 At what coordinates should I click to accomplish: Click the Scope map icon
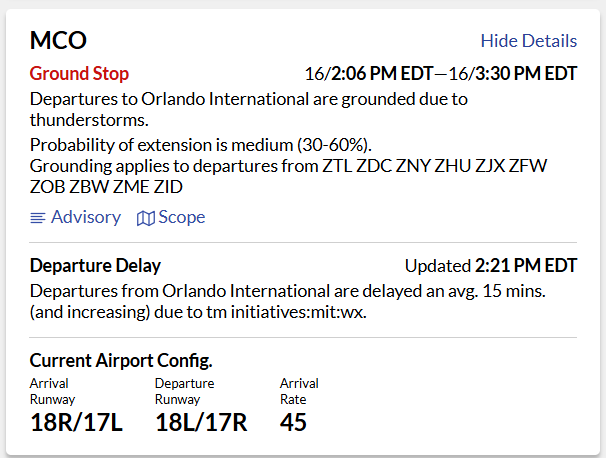pos(145,218)
